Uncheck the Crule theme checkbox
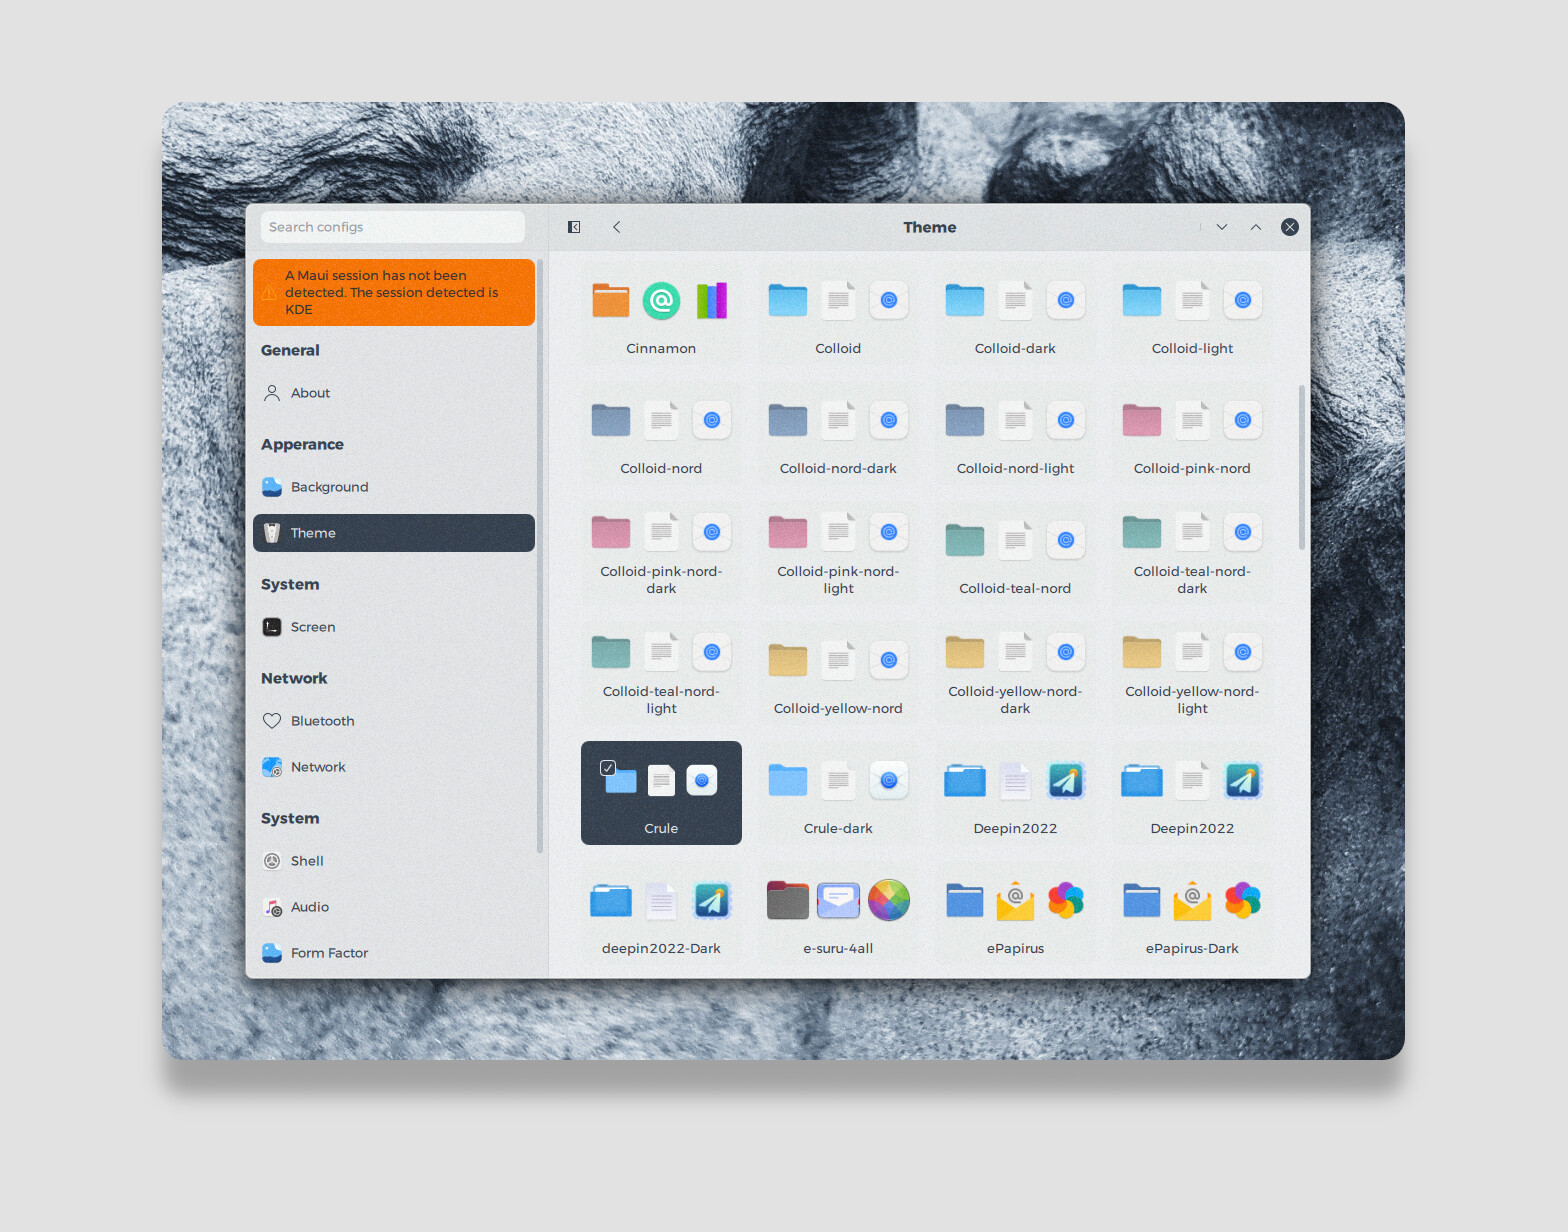Viewport: 1568px width, 1232px height. coord(607,768)
